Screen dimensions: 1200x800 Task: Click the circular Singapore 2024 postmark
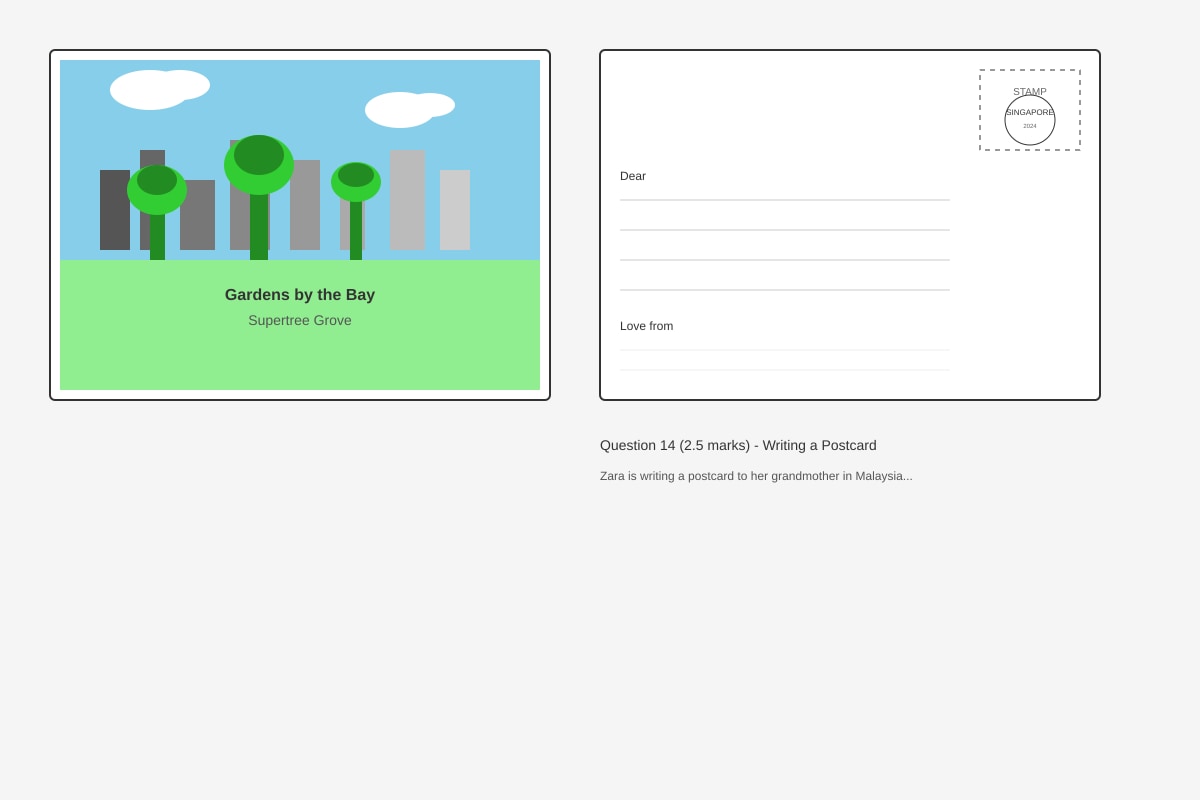[x=1030, y=120]
